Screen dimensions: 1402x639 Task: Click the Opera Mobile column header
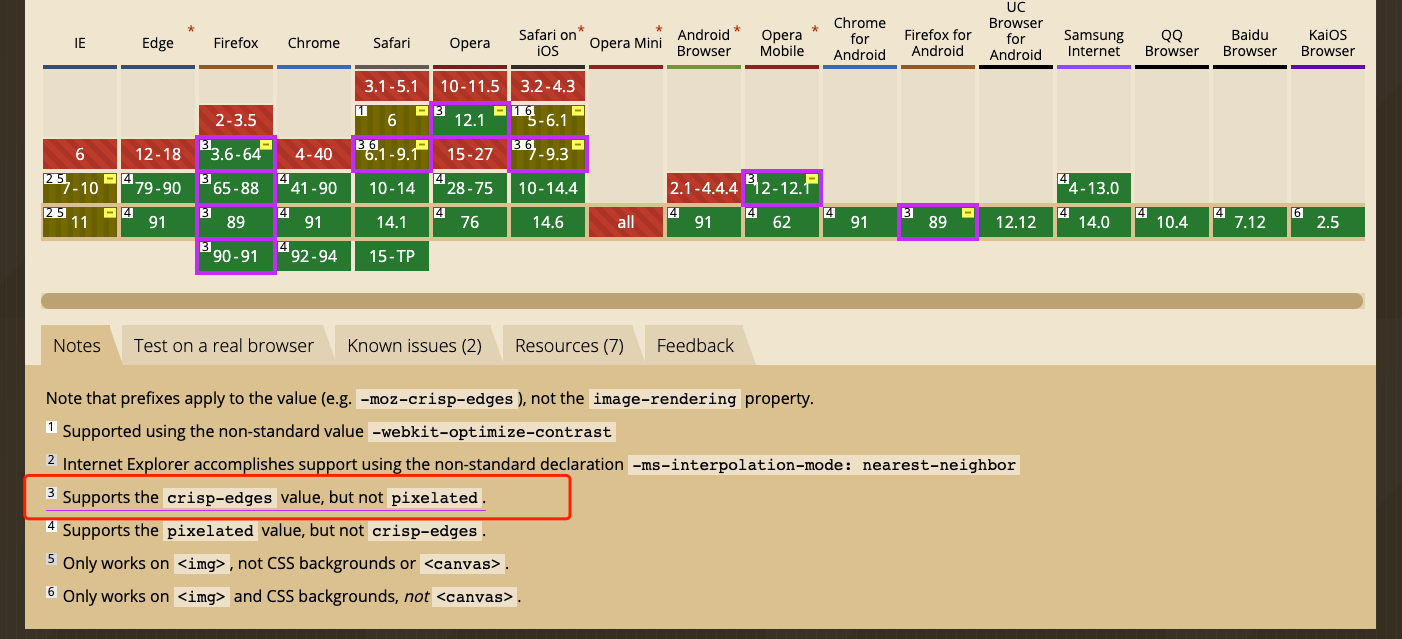click(x=782, y=43)
